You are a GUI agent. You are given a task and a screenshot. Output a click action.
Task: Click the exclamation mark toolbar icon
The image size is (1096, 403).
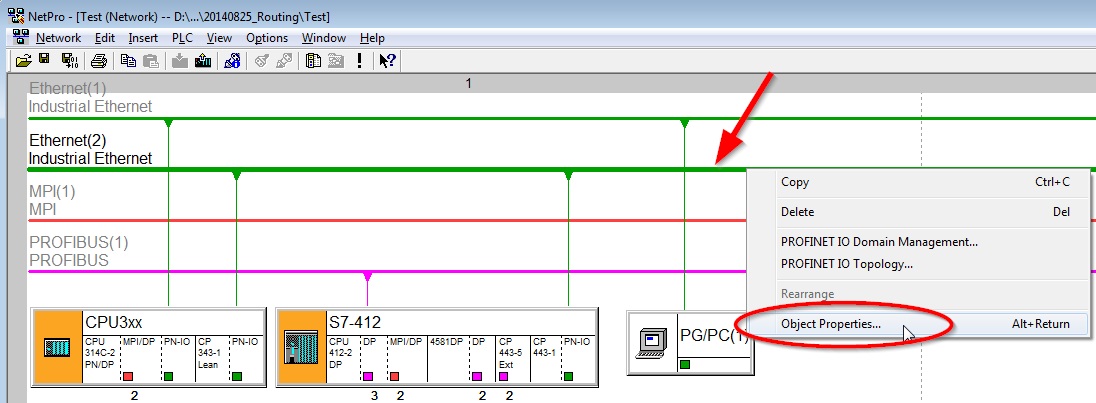[x=359, y=61]
